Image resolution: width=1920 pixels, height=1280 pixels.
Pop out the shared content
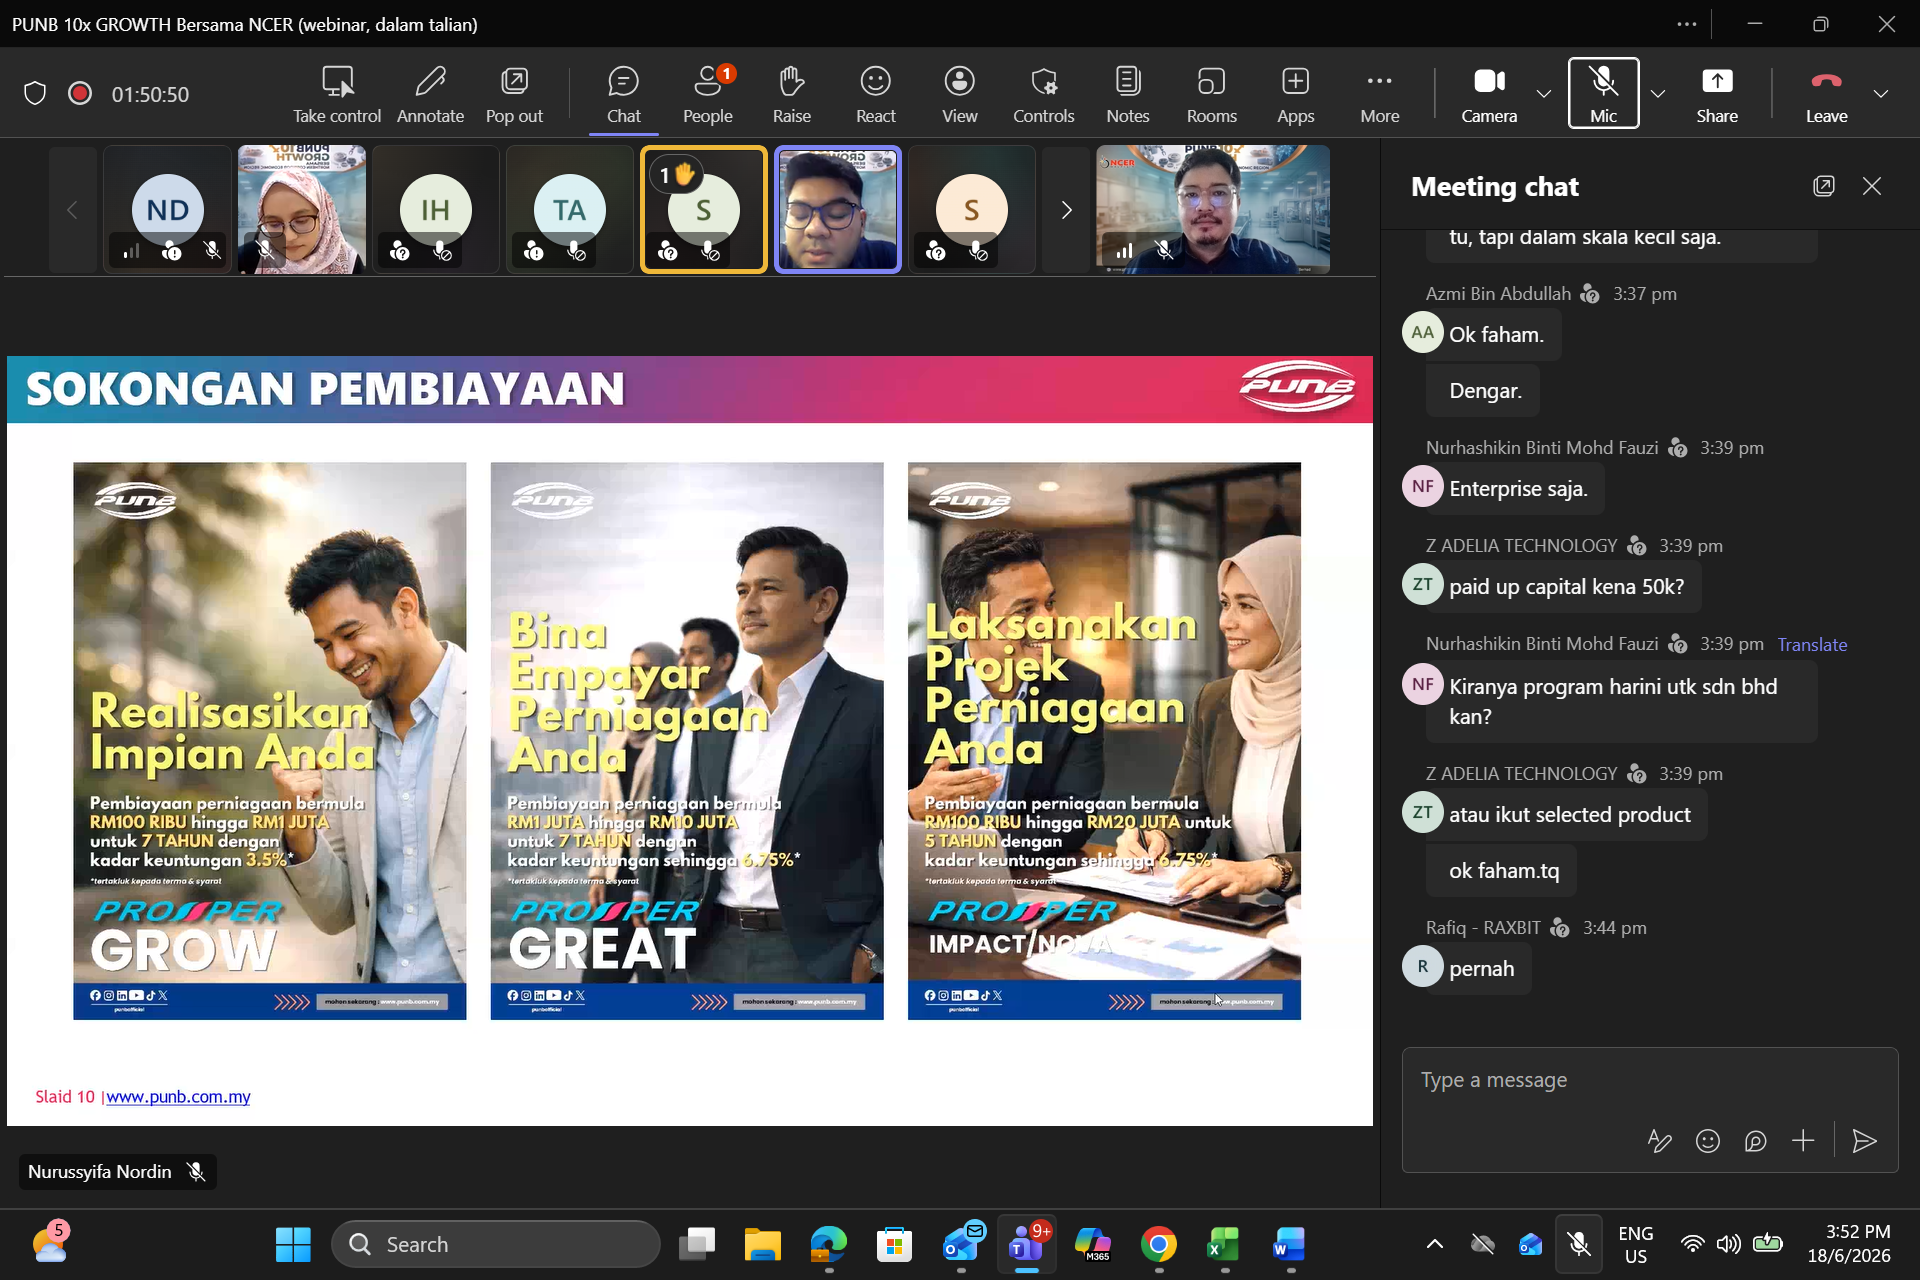click(514, 94)
